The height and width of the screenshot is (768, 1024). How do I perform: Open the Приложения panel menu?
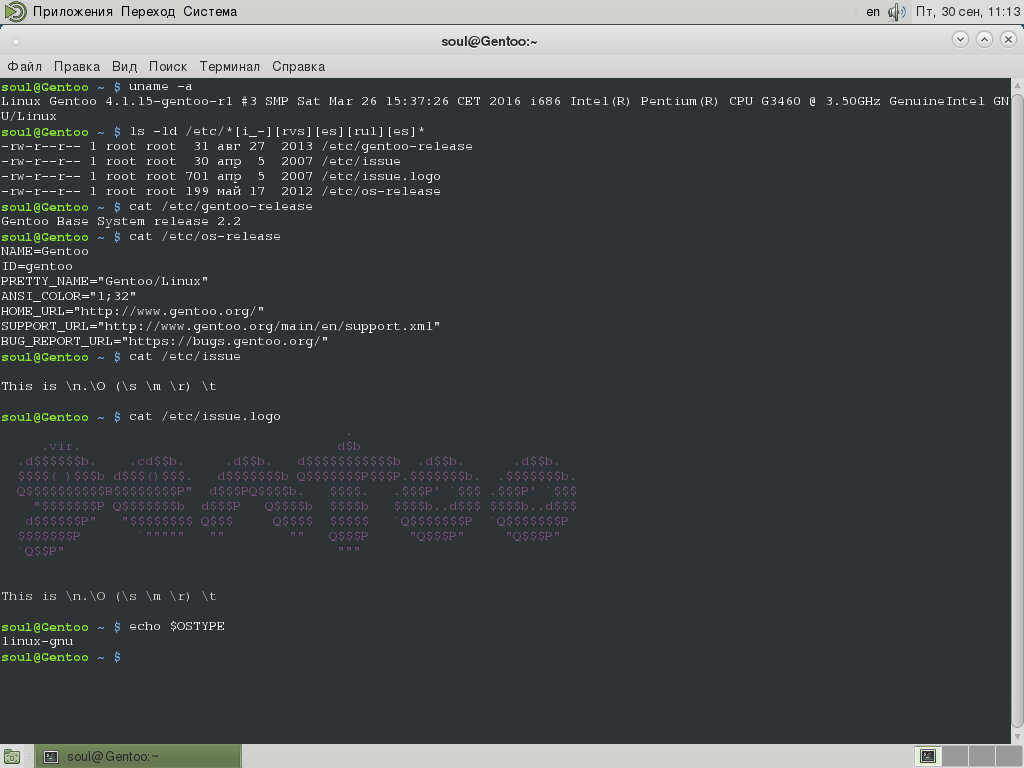[x=72, y=12]
